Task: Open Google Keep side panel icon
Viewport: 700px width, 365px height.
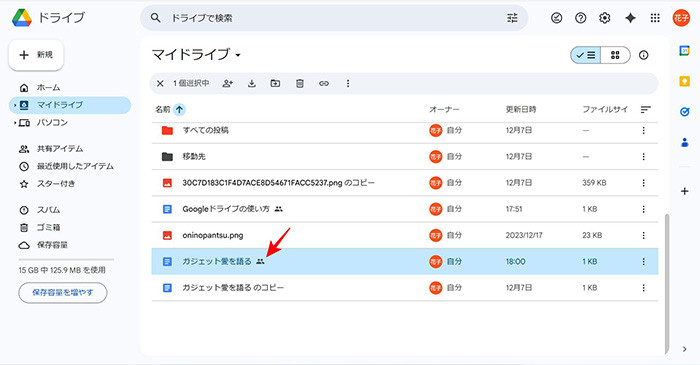Action: [684, 81]
